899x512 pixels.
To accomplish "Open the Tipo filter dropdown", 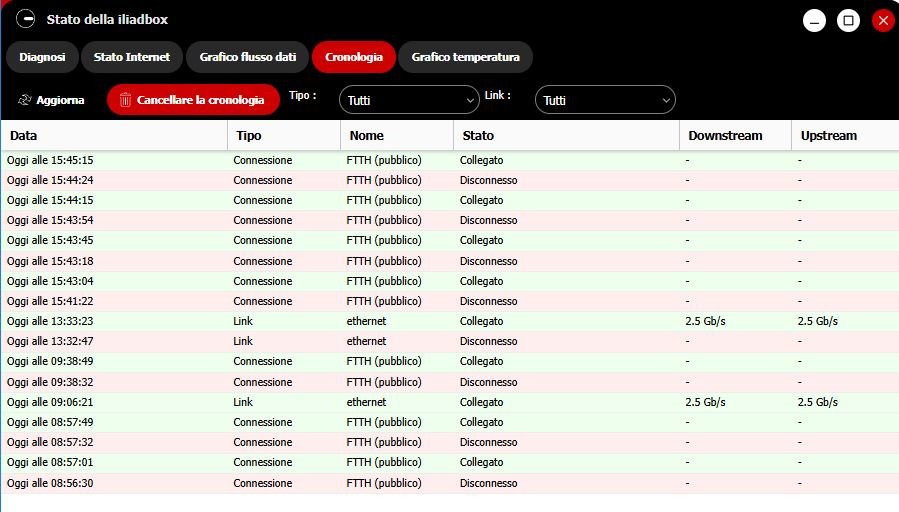I will coord(409,100).
